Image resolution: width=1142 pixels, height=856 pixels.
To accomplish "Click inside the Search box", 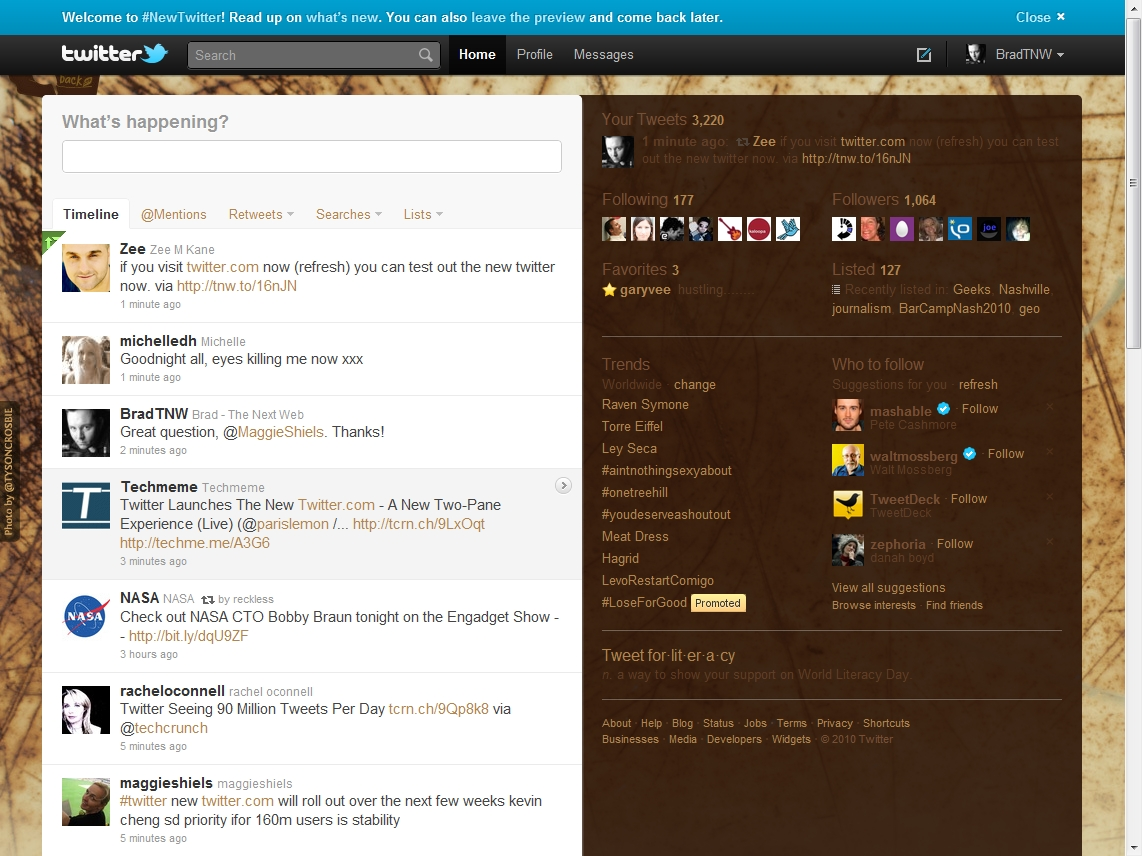I will [x=314, y=55].
